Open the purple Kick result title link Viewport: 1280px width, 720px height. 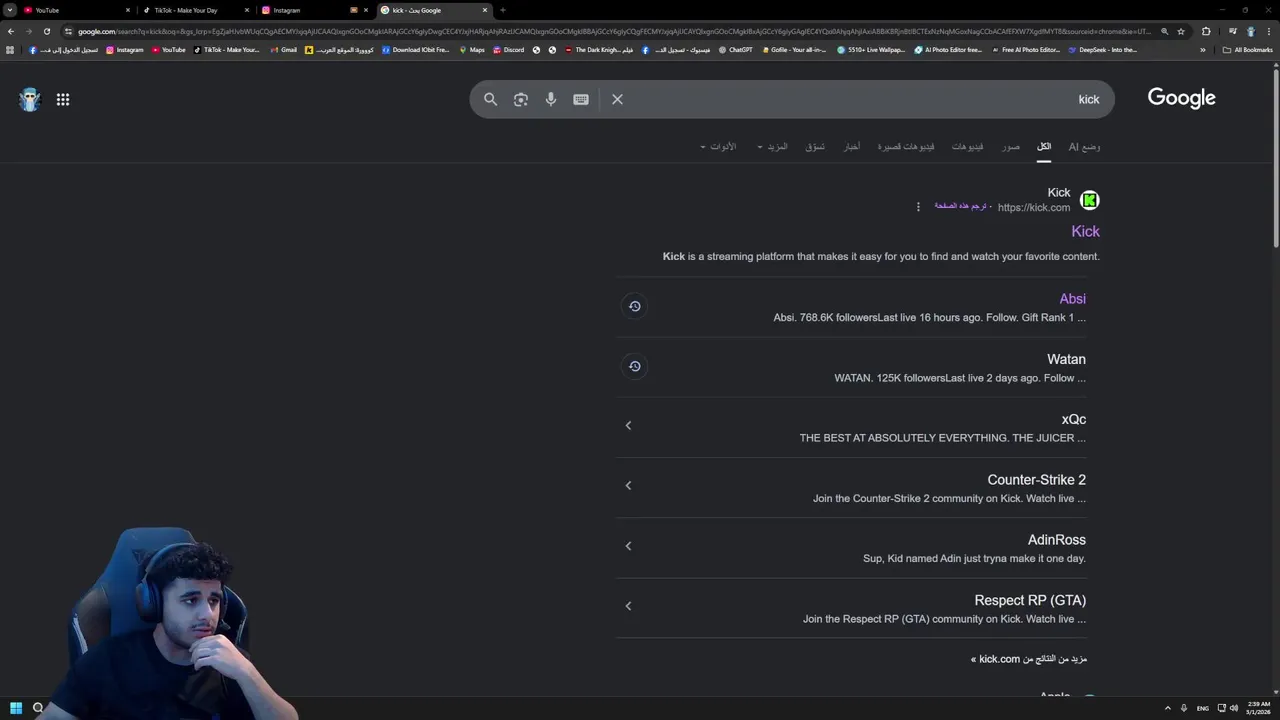tap(1085, 231)
